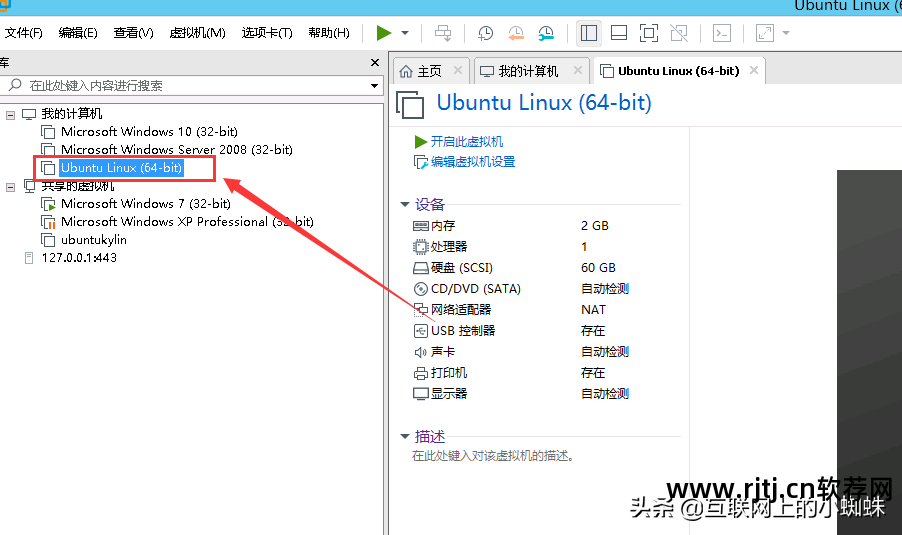Select the ubuntukylin virtual machine
Image resolution: width=902 pixels, height=535 pixels.
click(x=94, y=240)
